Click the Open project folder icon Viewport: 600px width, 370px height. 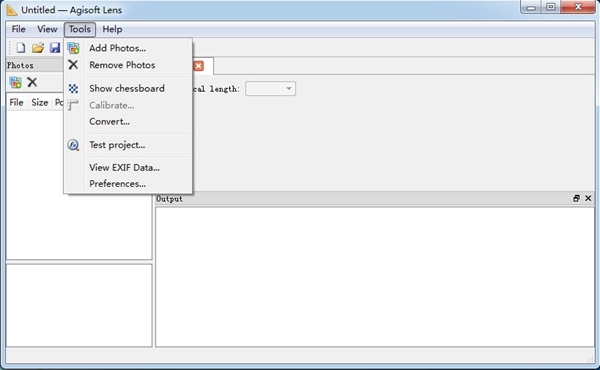[38, 48]
